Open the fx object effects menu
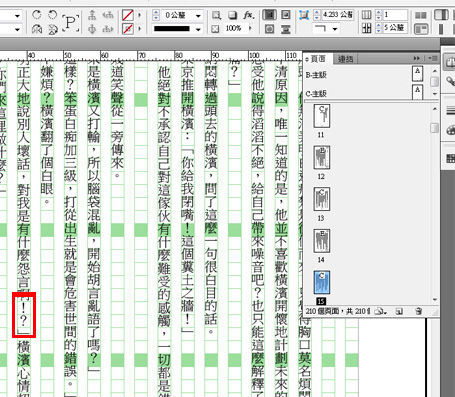The height and width of the screenshot is (397, 455). coord(249,15)
